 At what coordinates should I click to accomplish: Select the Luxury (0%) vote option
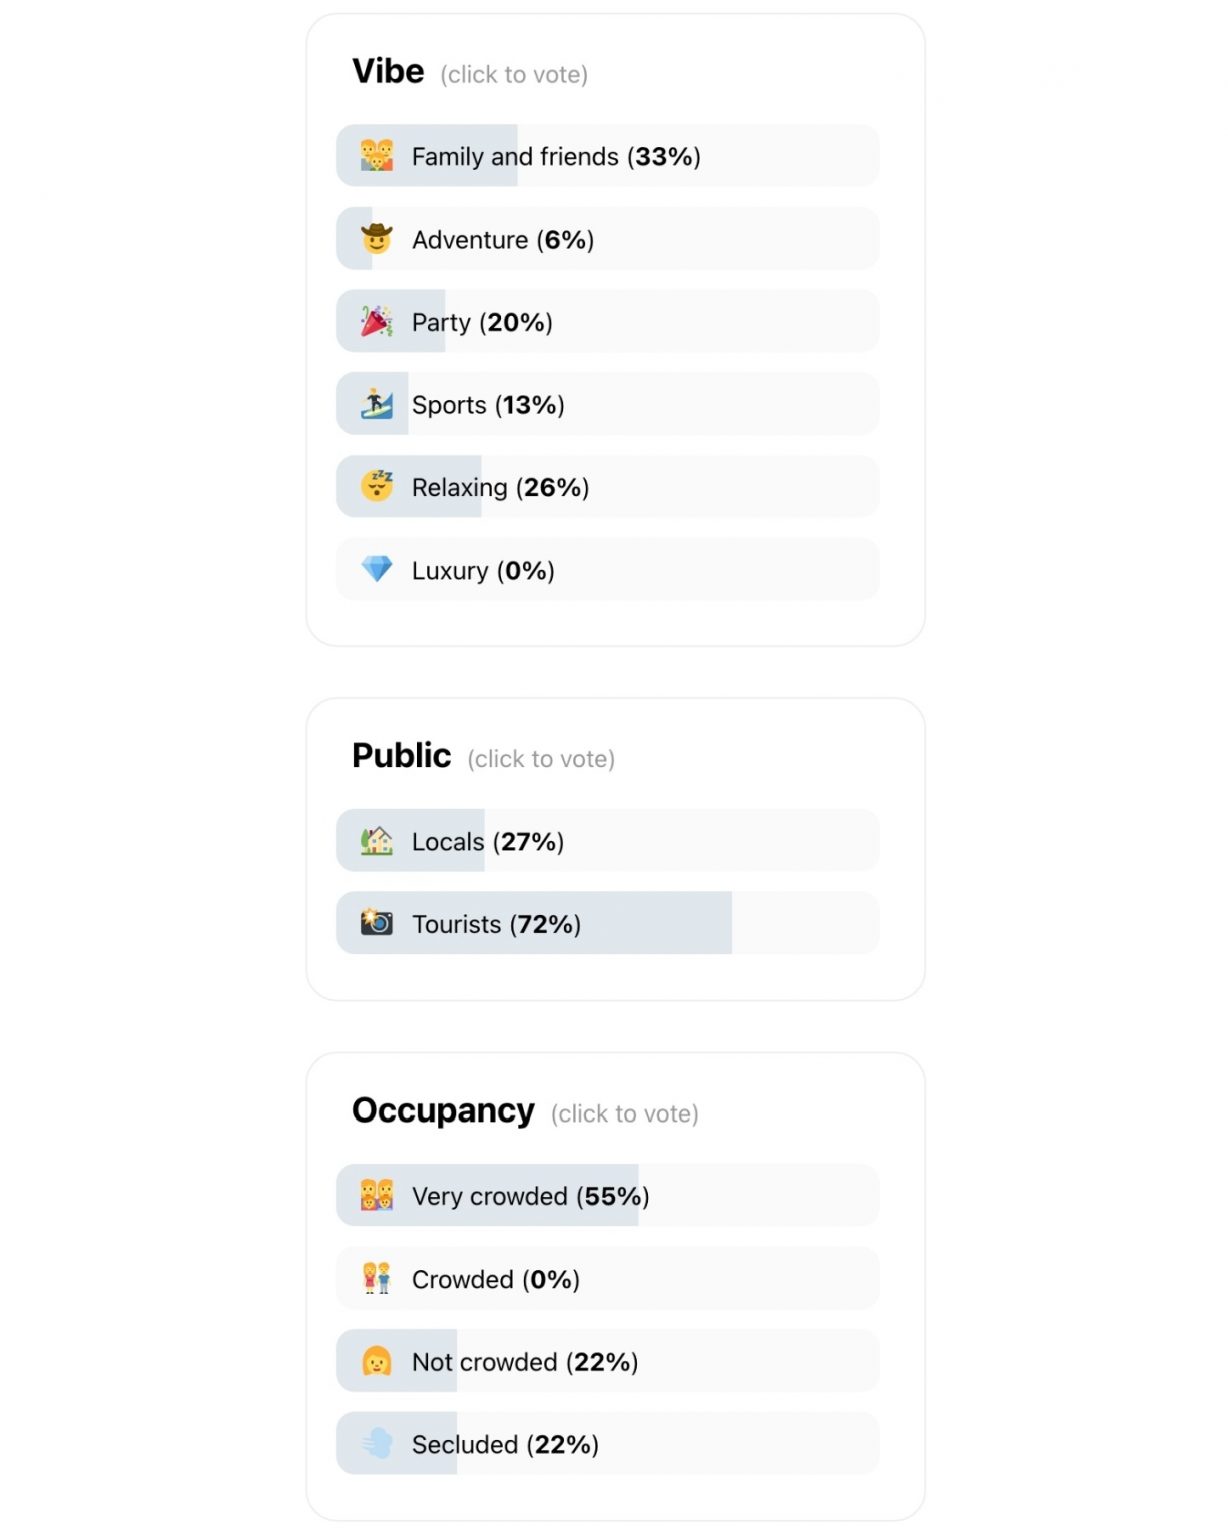tap(608, 570)
